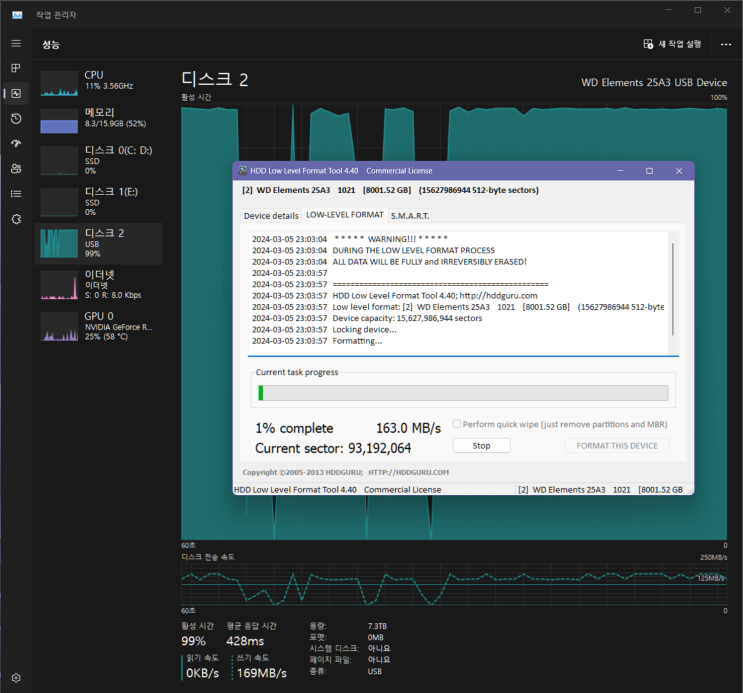This screenshot has width=743, height=693.
Task: Click the HDD Low Level Format Tool title icon
Action: pos(243,171)
